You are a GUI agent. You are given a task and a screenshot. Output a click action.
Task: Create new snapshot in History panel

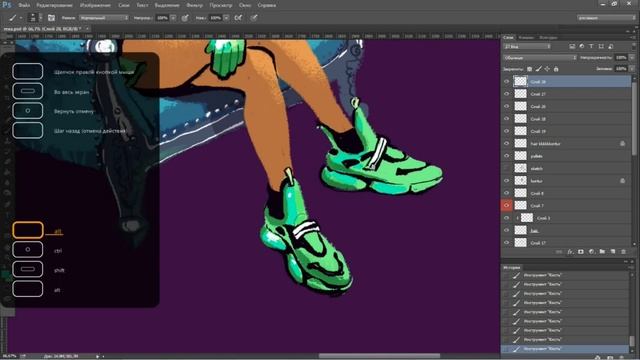tap(610, 357)
